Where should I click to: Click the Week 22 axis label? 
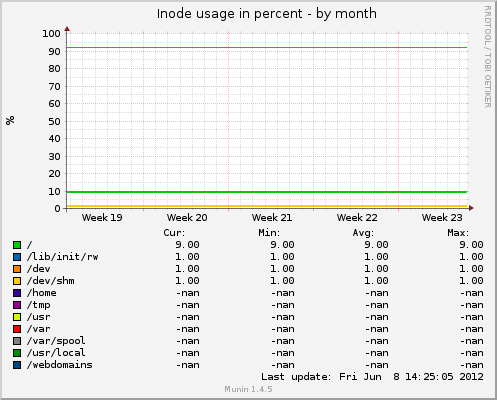(x=357, y=218)
